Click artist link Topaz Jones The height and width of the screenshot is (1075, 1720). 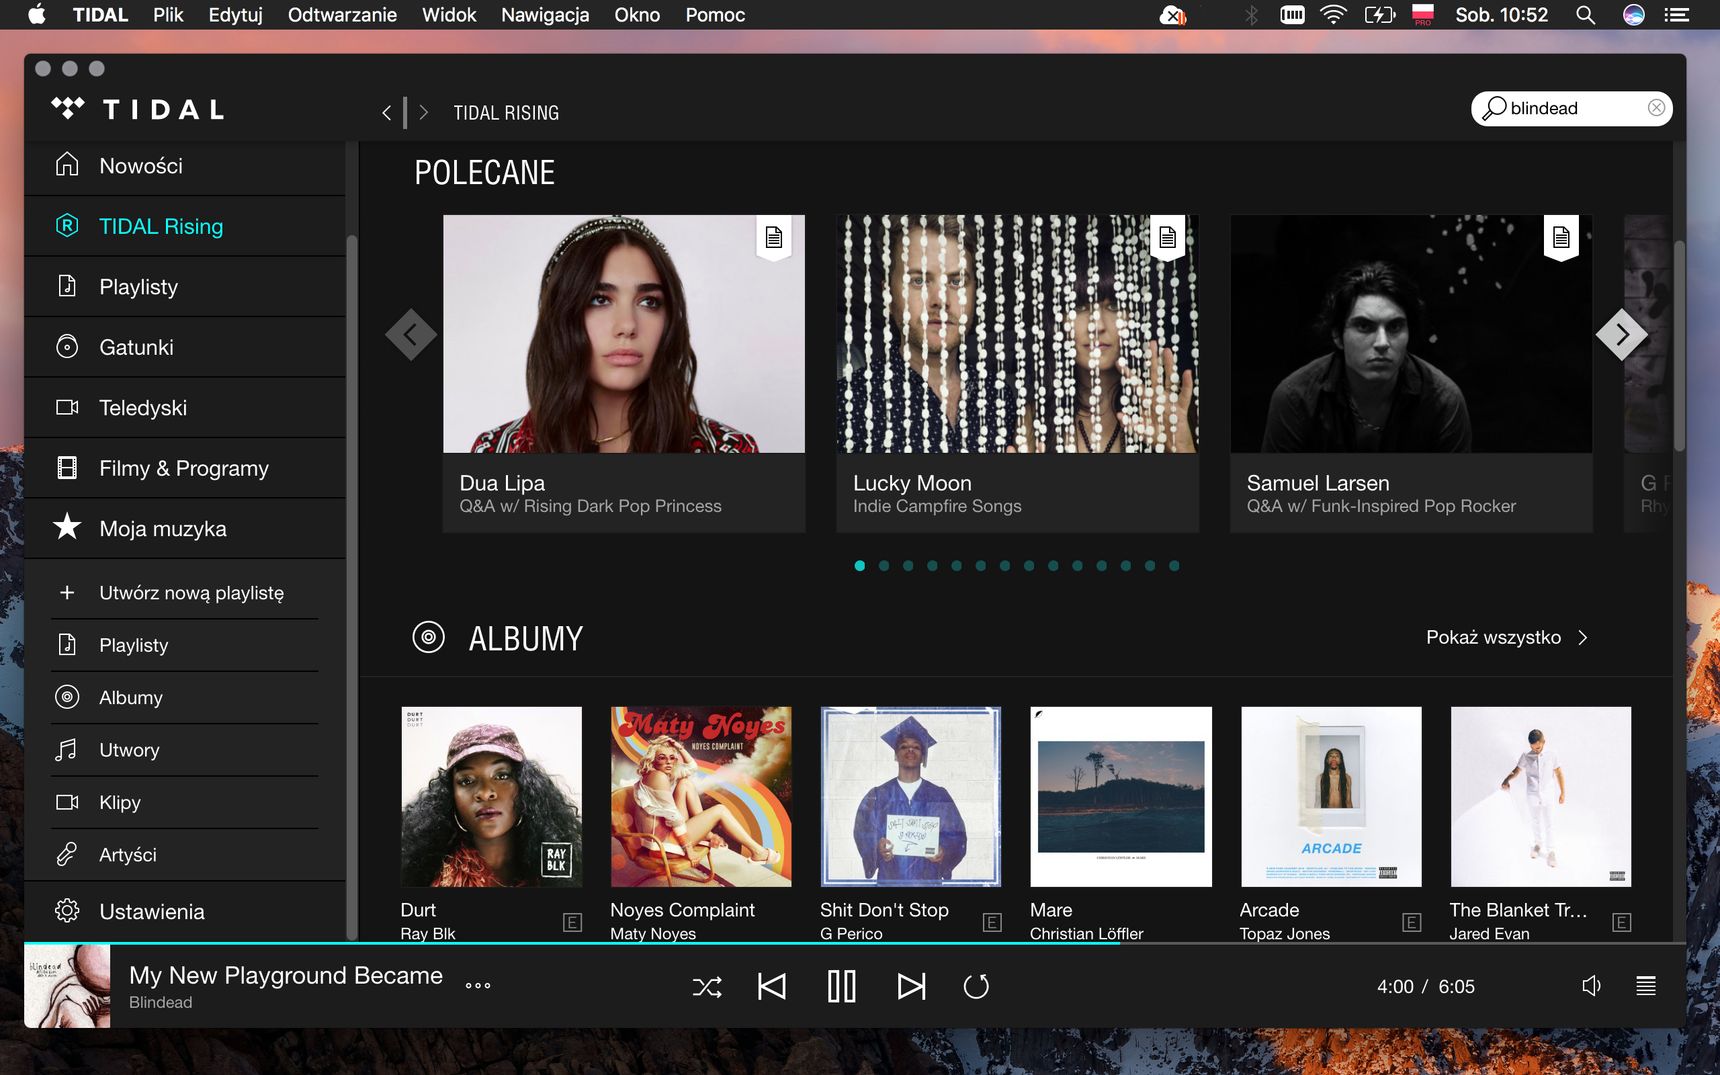(x=1285, y=933)
